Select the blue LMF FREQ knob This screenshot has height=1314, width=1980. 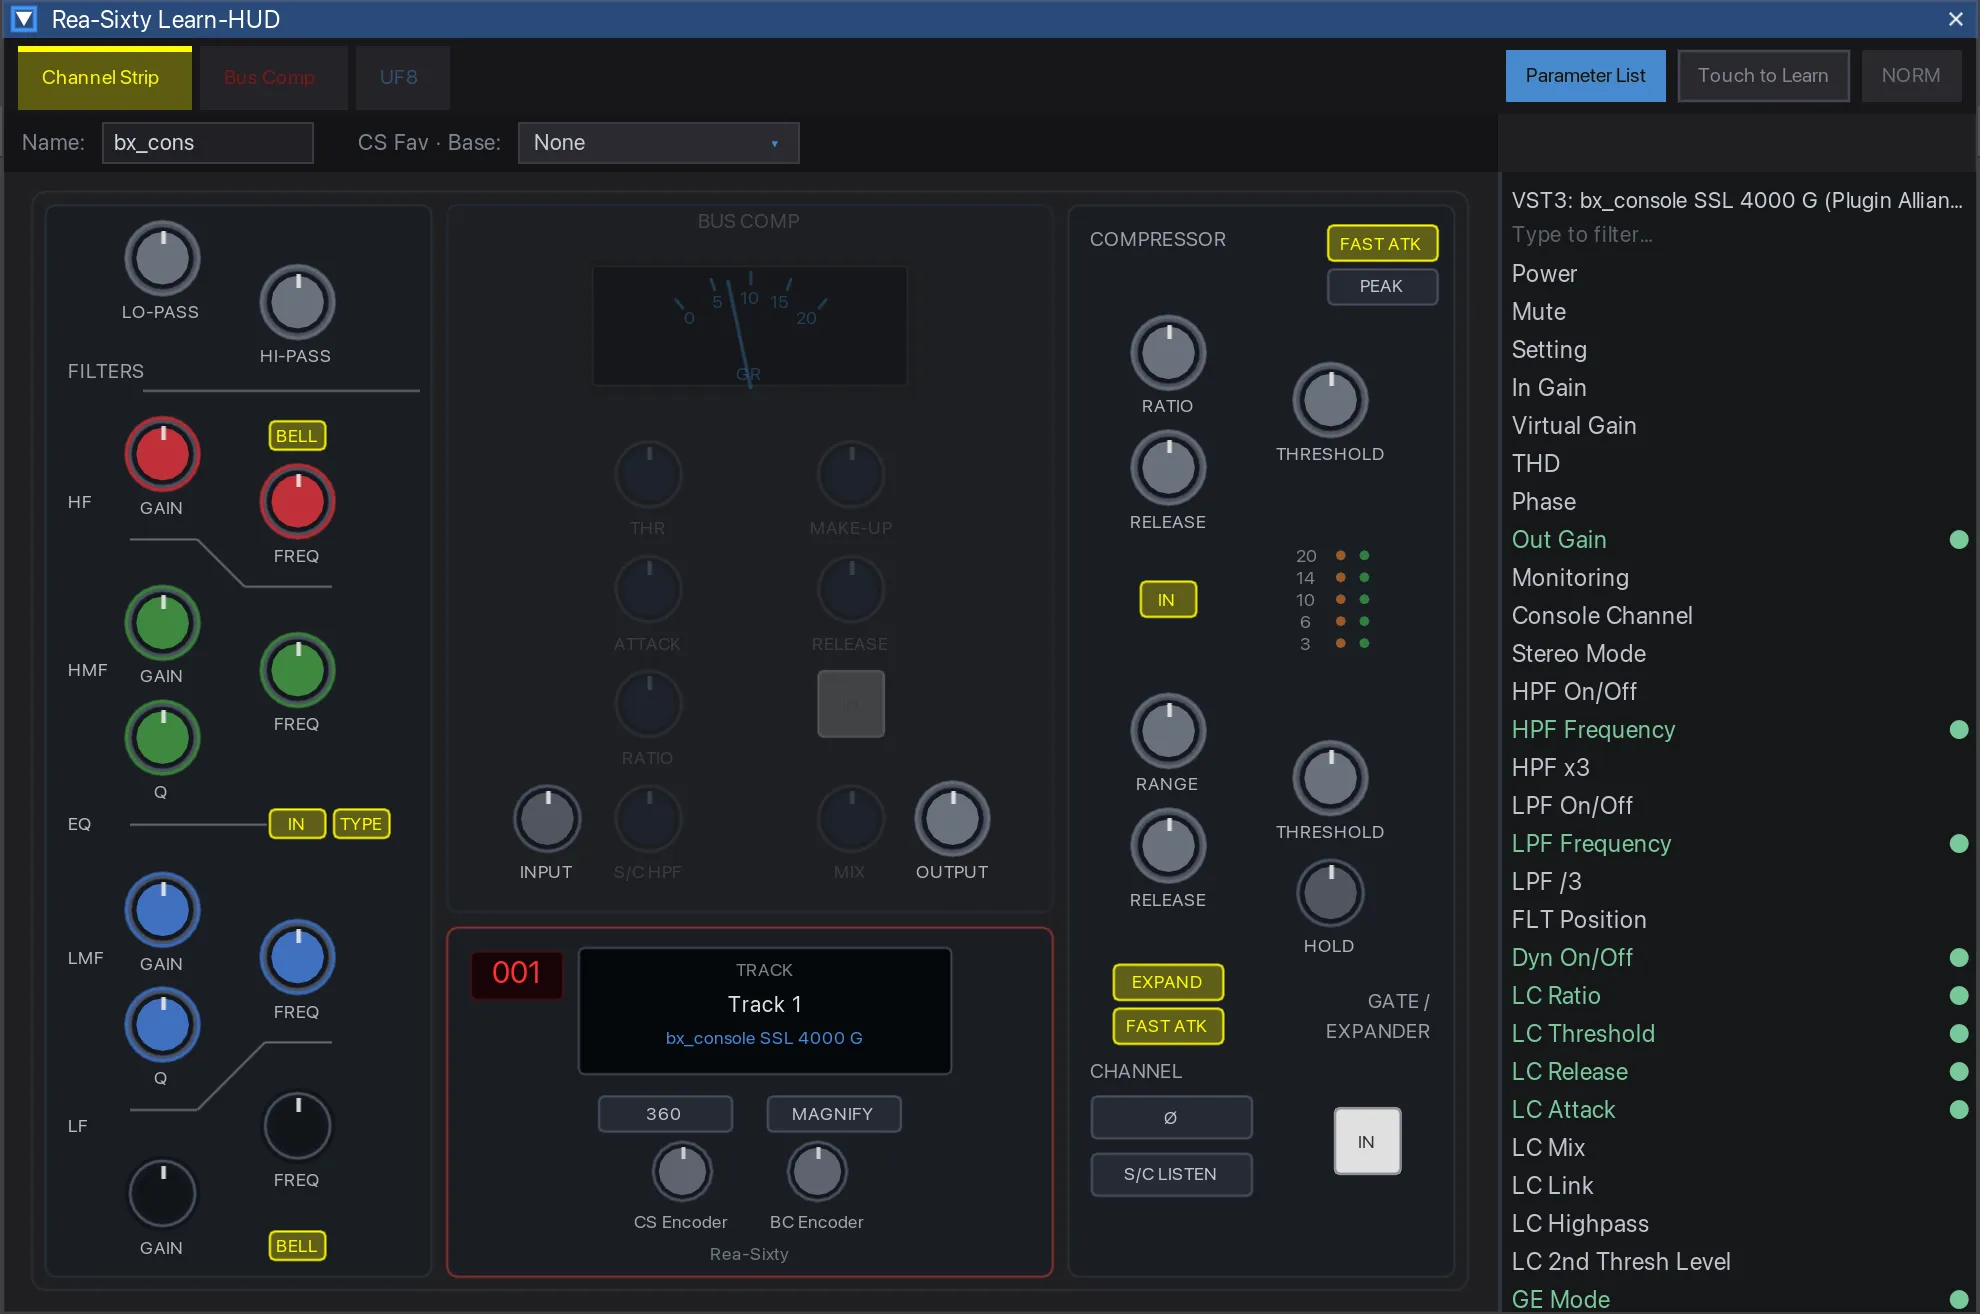(x=297, y=957)
